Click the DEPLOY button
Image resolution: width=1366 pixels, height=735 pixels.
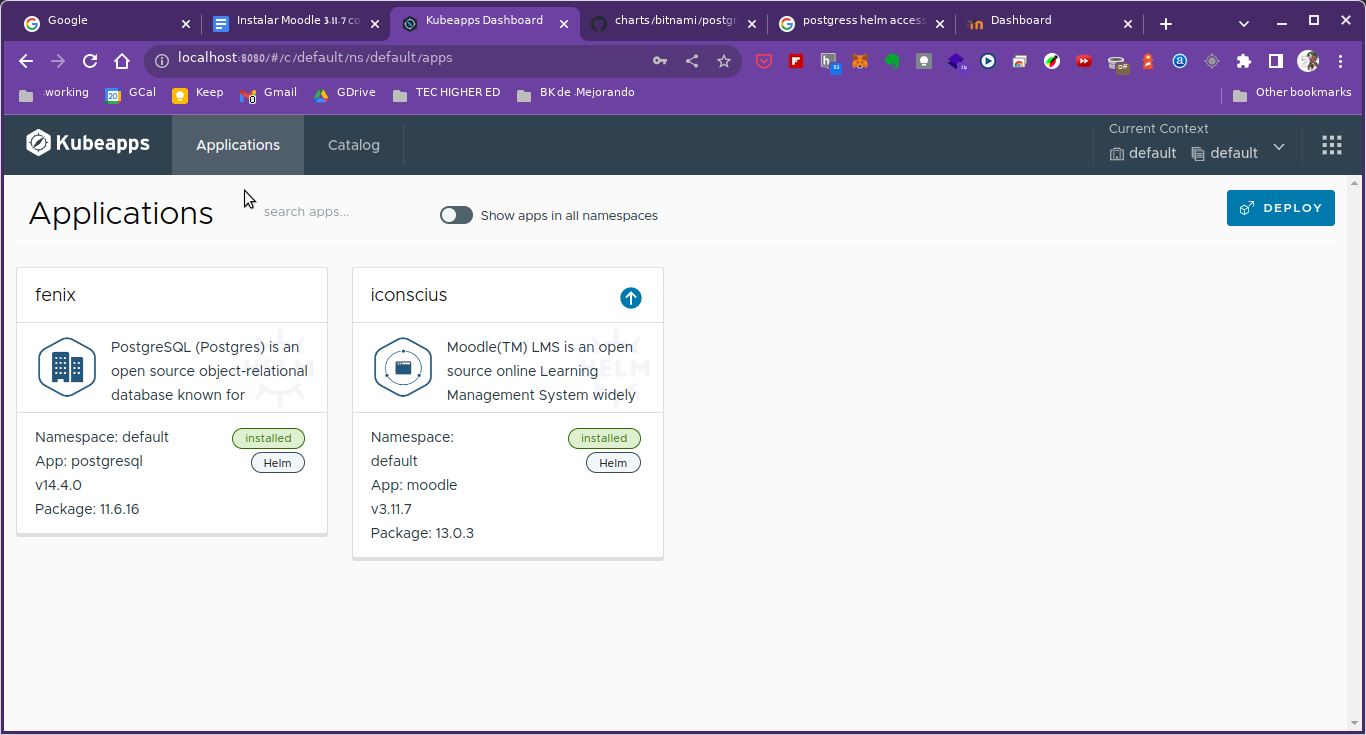pos(1280,208)
